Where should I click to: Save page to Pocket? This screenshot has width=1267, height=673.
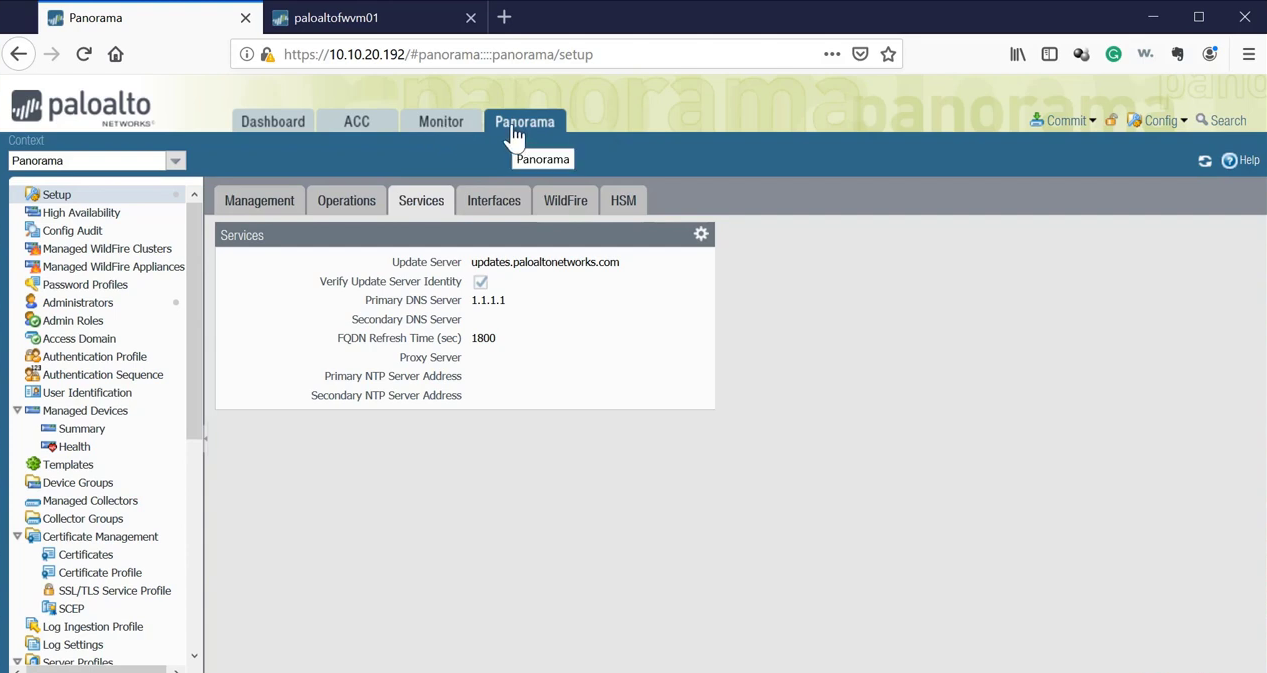pyautogui.click(x=860, y=54)
